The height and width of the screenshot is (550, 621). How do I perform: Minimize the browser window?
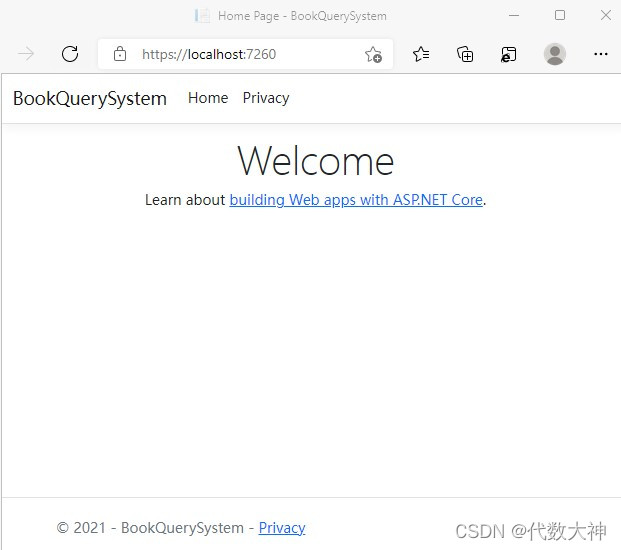(x=514, y=15)
